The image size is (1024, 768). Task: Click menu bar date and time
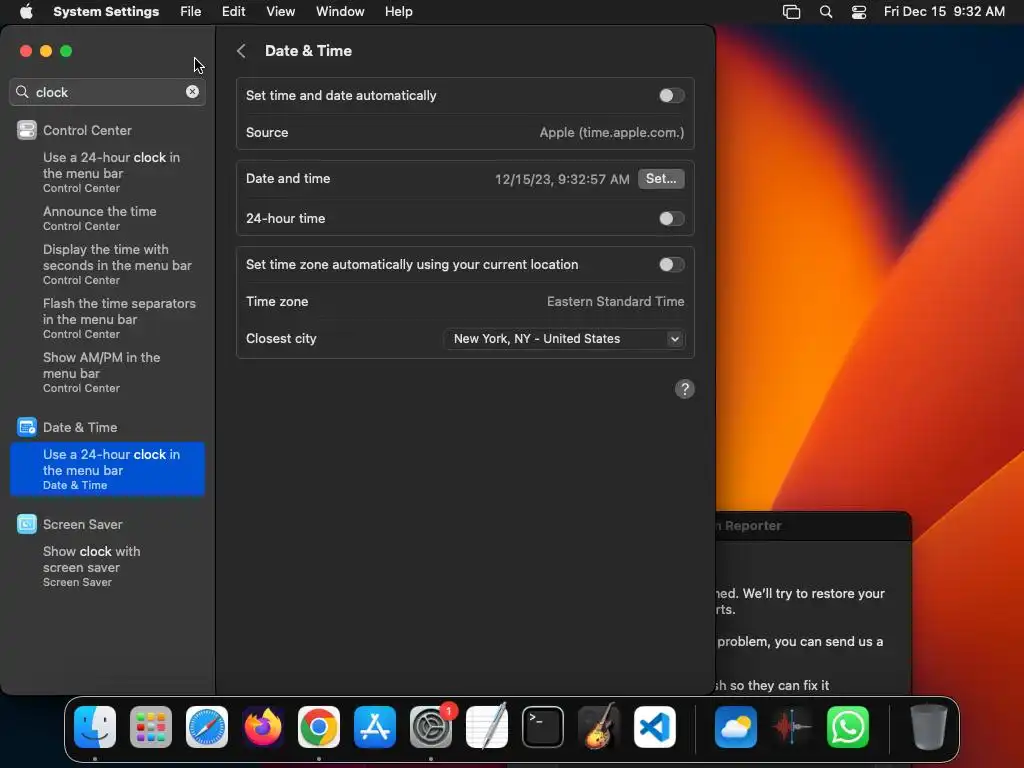click(x=944, y=12)
